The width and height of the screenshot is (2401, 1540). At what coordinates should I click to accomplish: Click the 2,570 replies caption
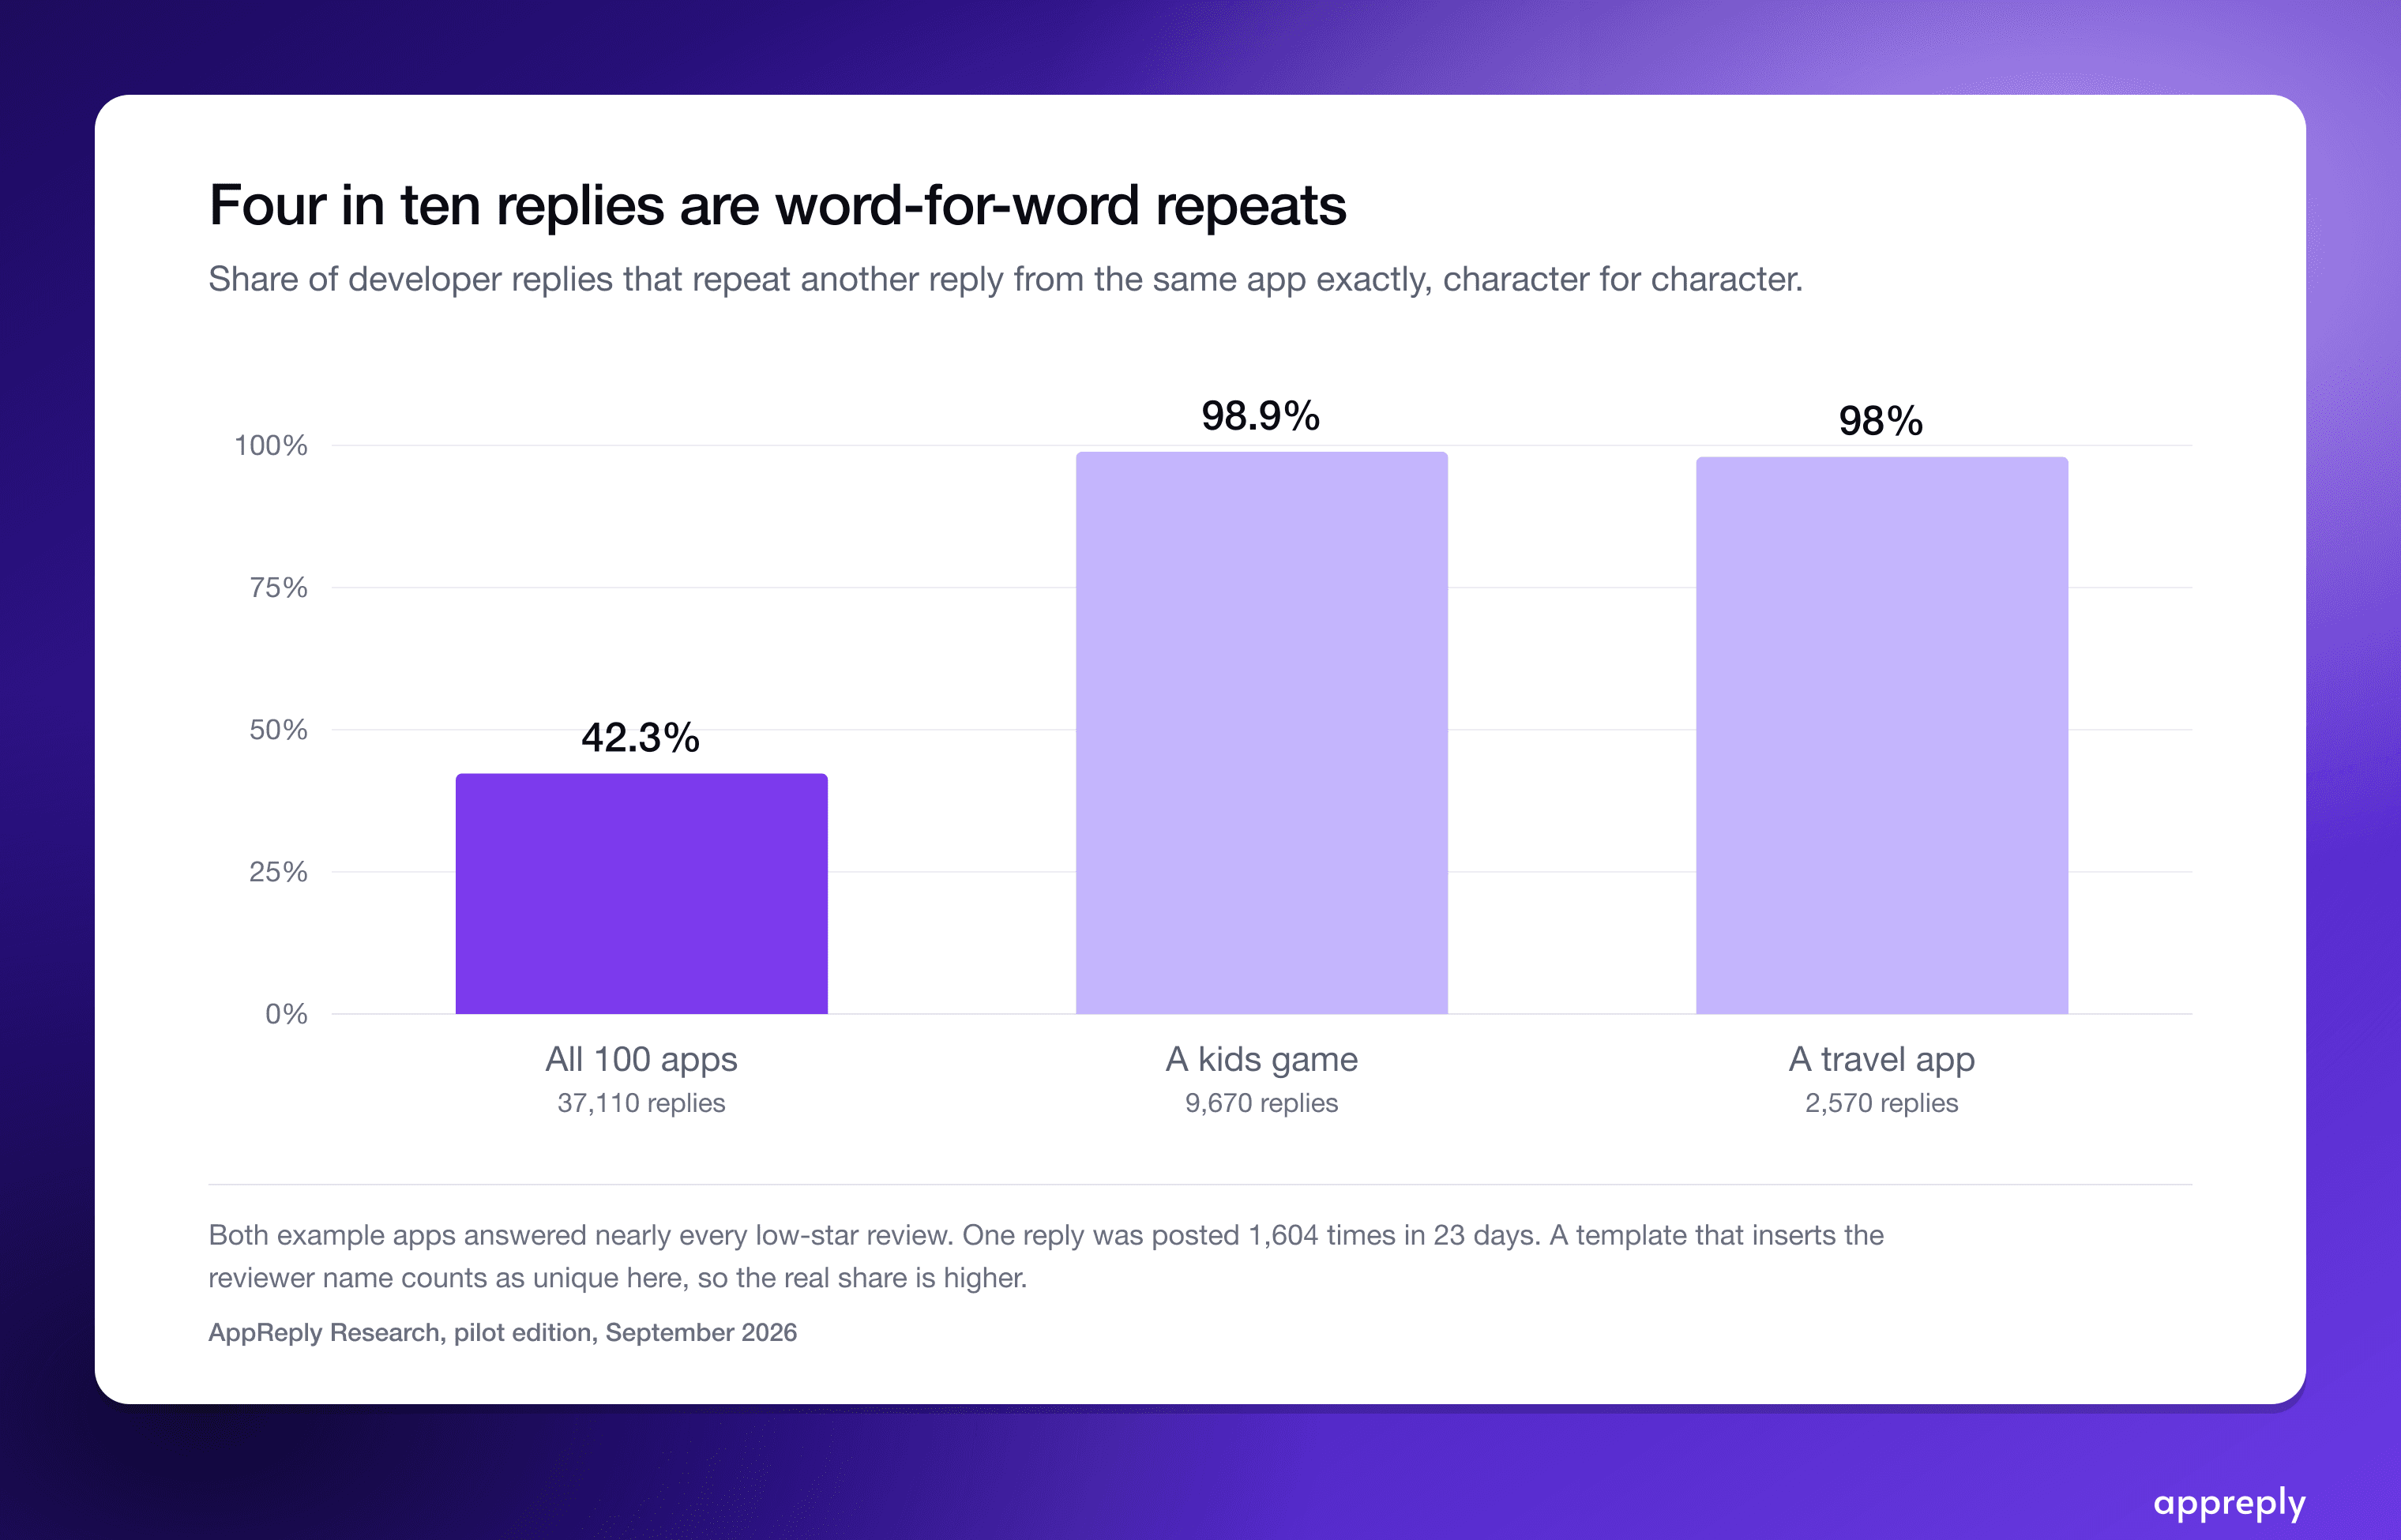click(x=1881, y=1103)
